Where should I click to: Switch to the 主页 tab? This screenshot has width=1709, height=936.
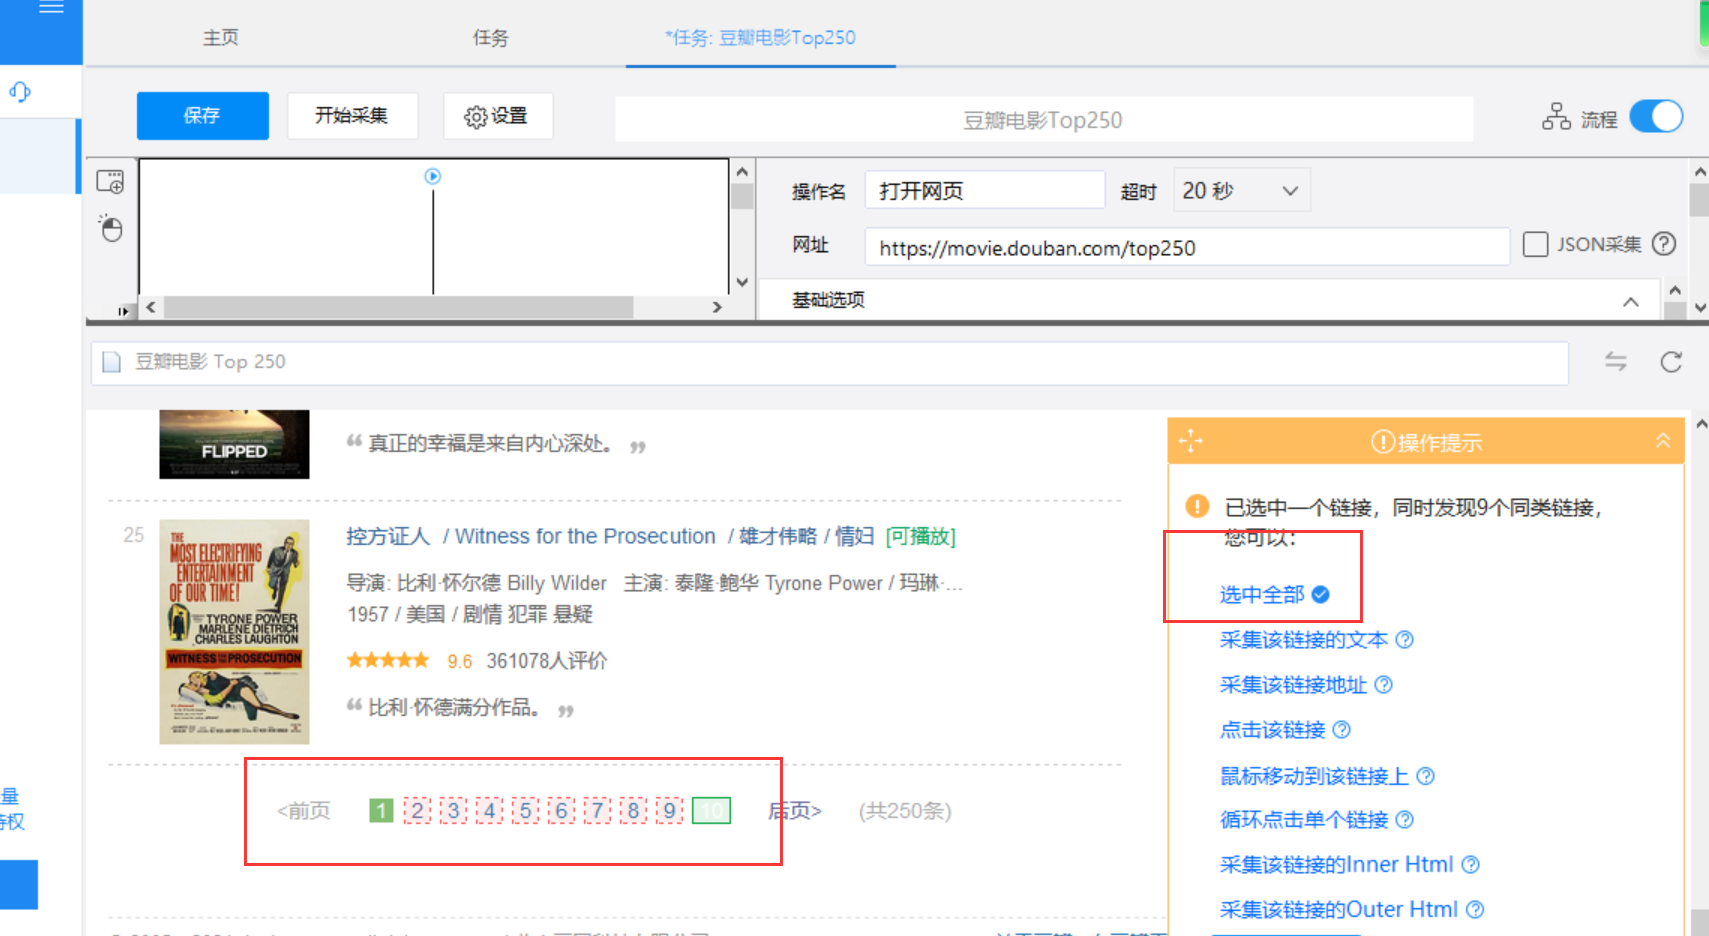(x=221, y=38)
